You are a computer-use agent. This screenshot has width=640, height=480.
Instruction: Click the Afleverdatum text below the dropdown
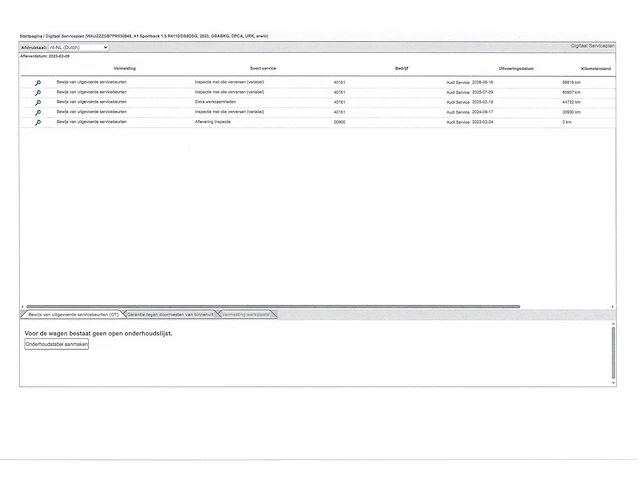click(x=45, y=56)
